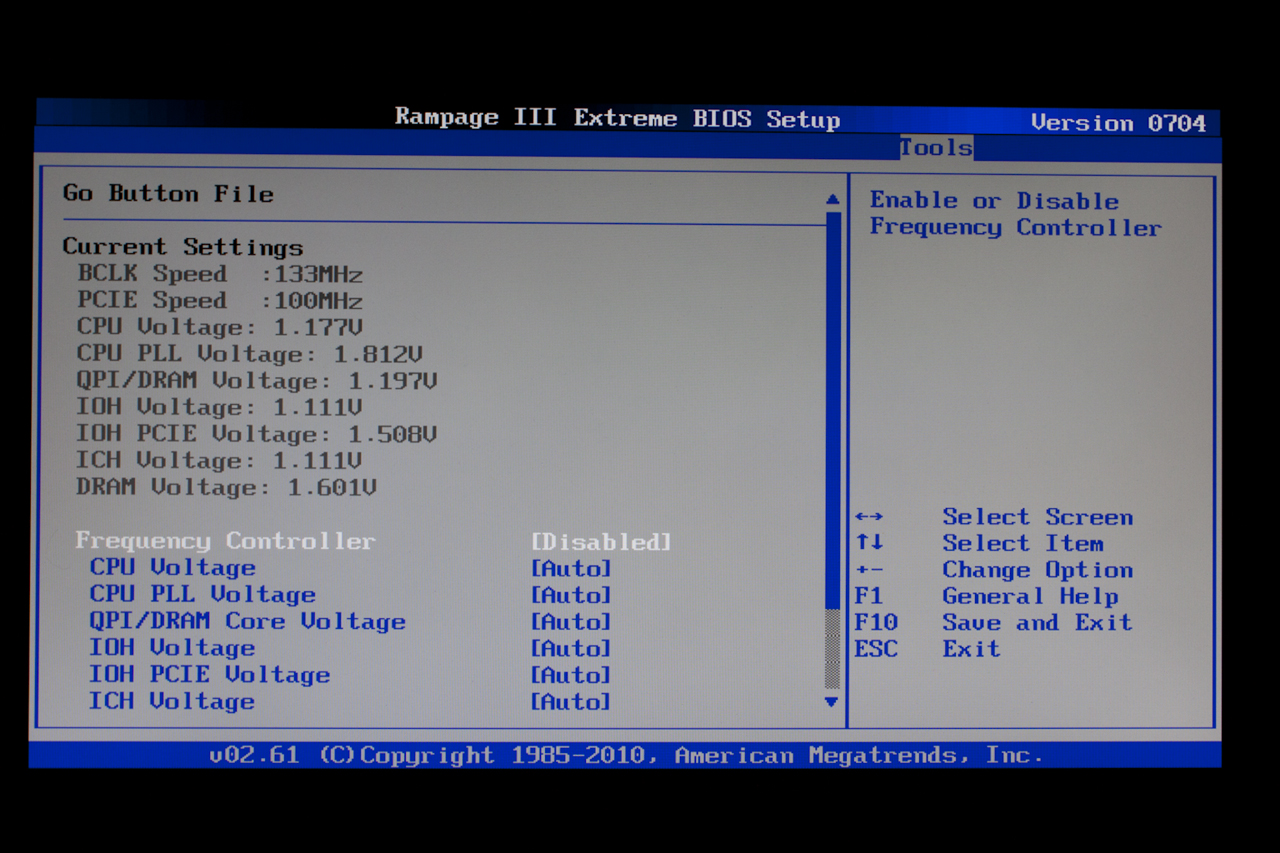Open the IOH Voltage [Auto] value
Viewport: 1280px width, 853px height.
[570, 649]
